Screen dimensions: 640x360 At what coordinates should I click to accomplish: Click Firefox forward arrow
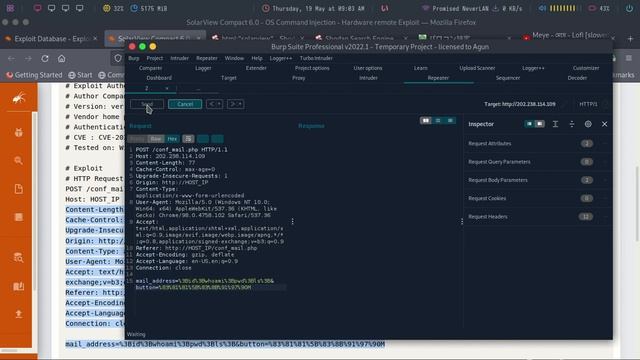click(x=28, y=58)
